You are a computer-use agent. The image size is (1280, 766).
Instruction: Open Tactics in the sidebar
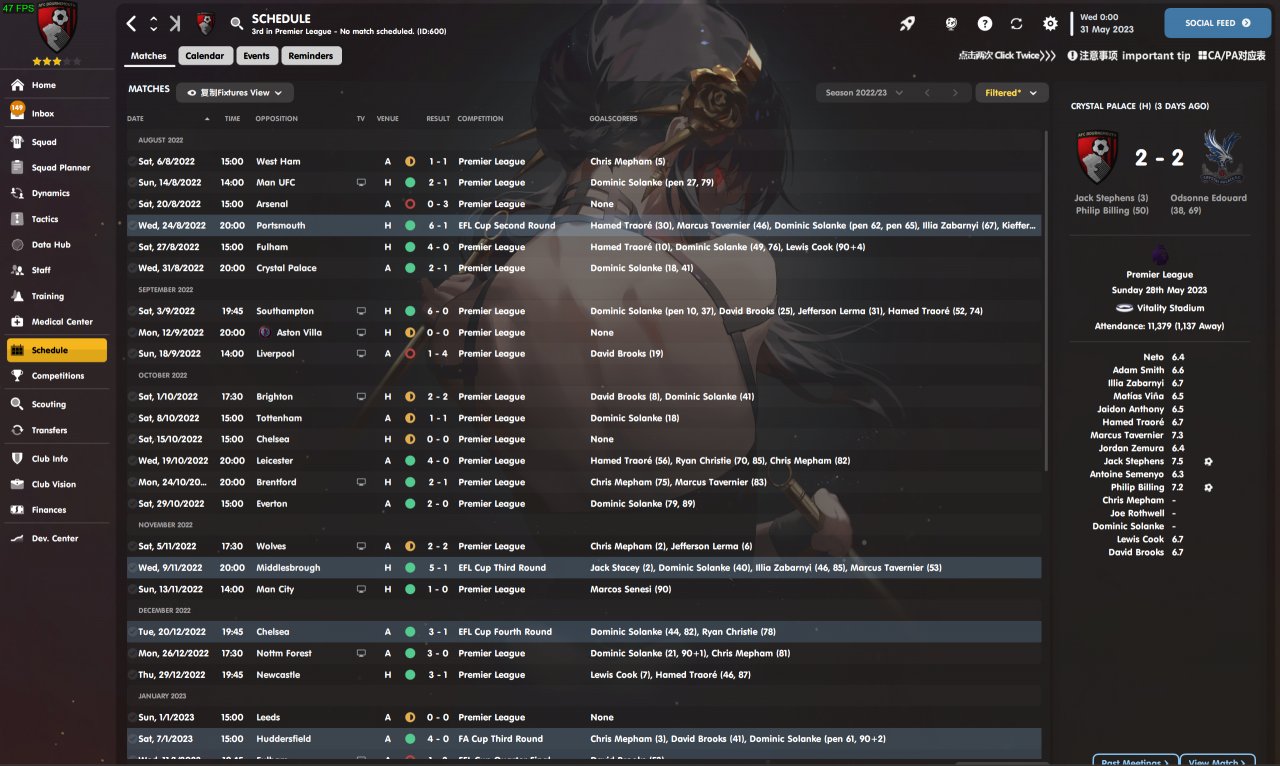(x=45, y=219)
